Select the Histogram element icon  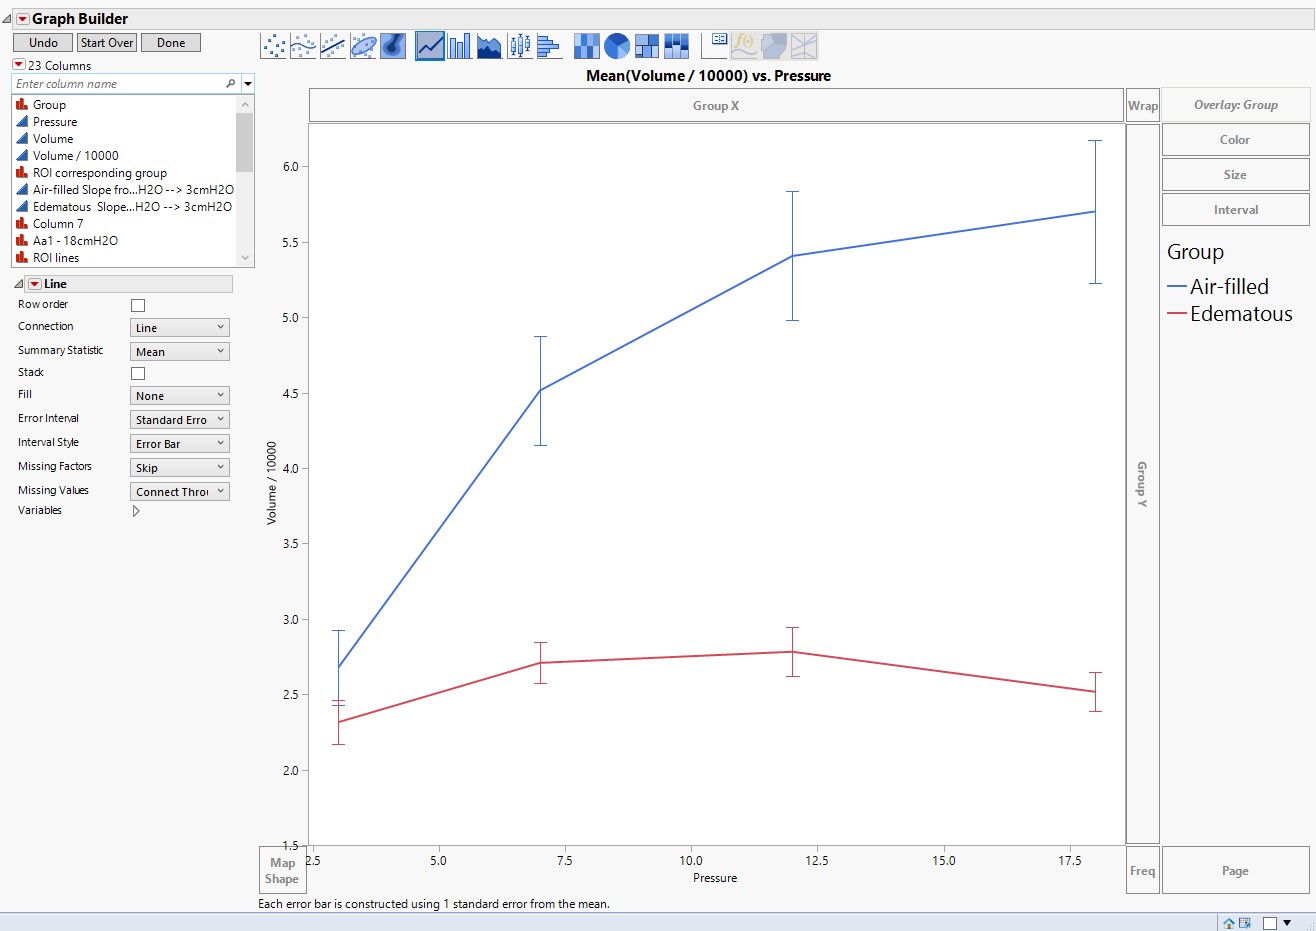point(549,46)
